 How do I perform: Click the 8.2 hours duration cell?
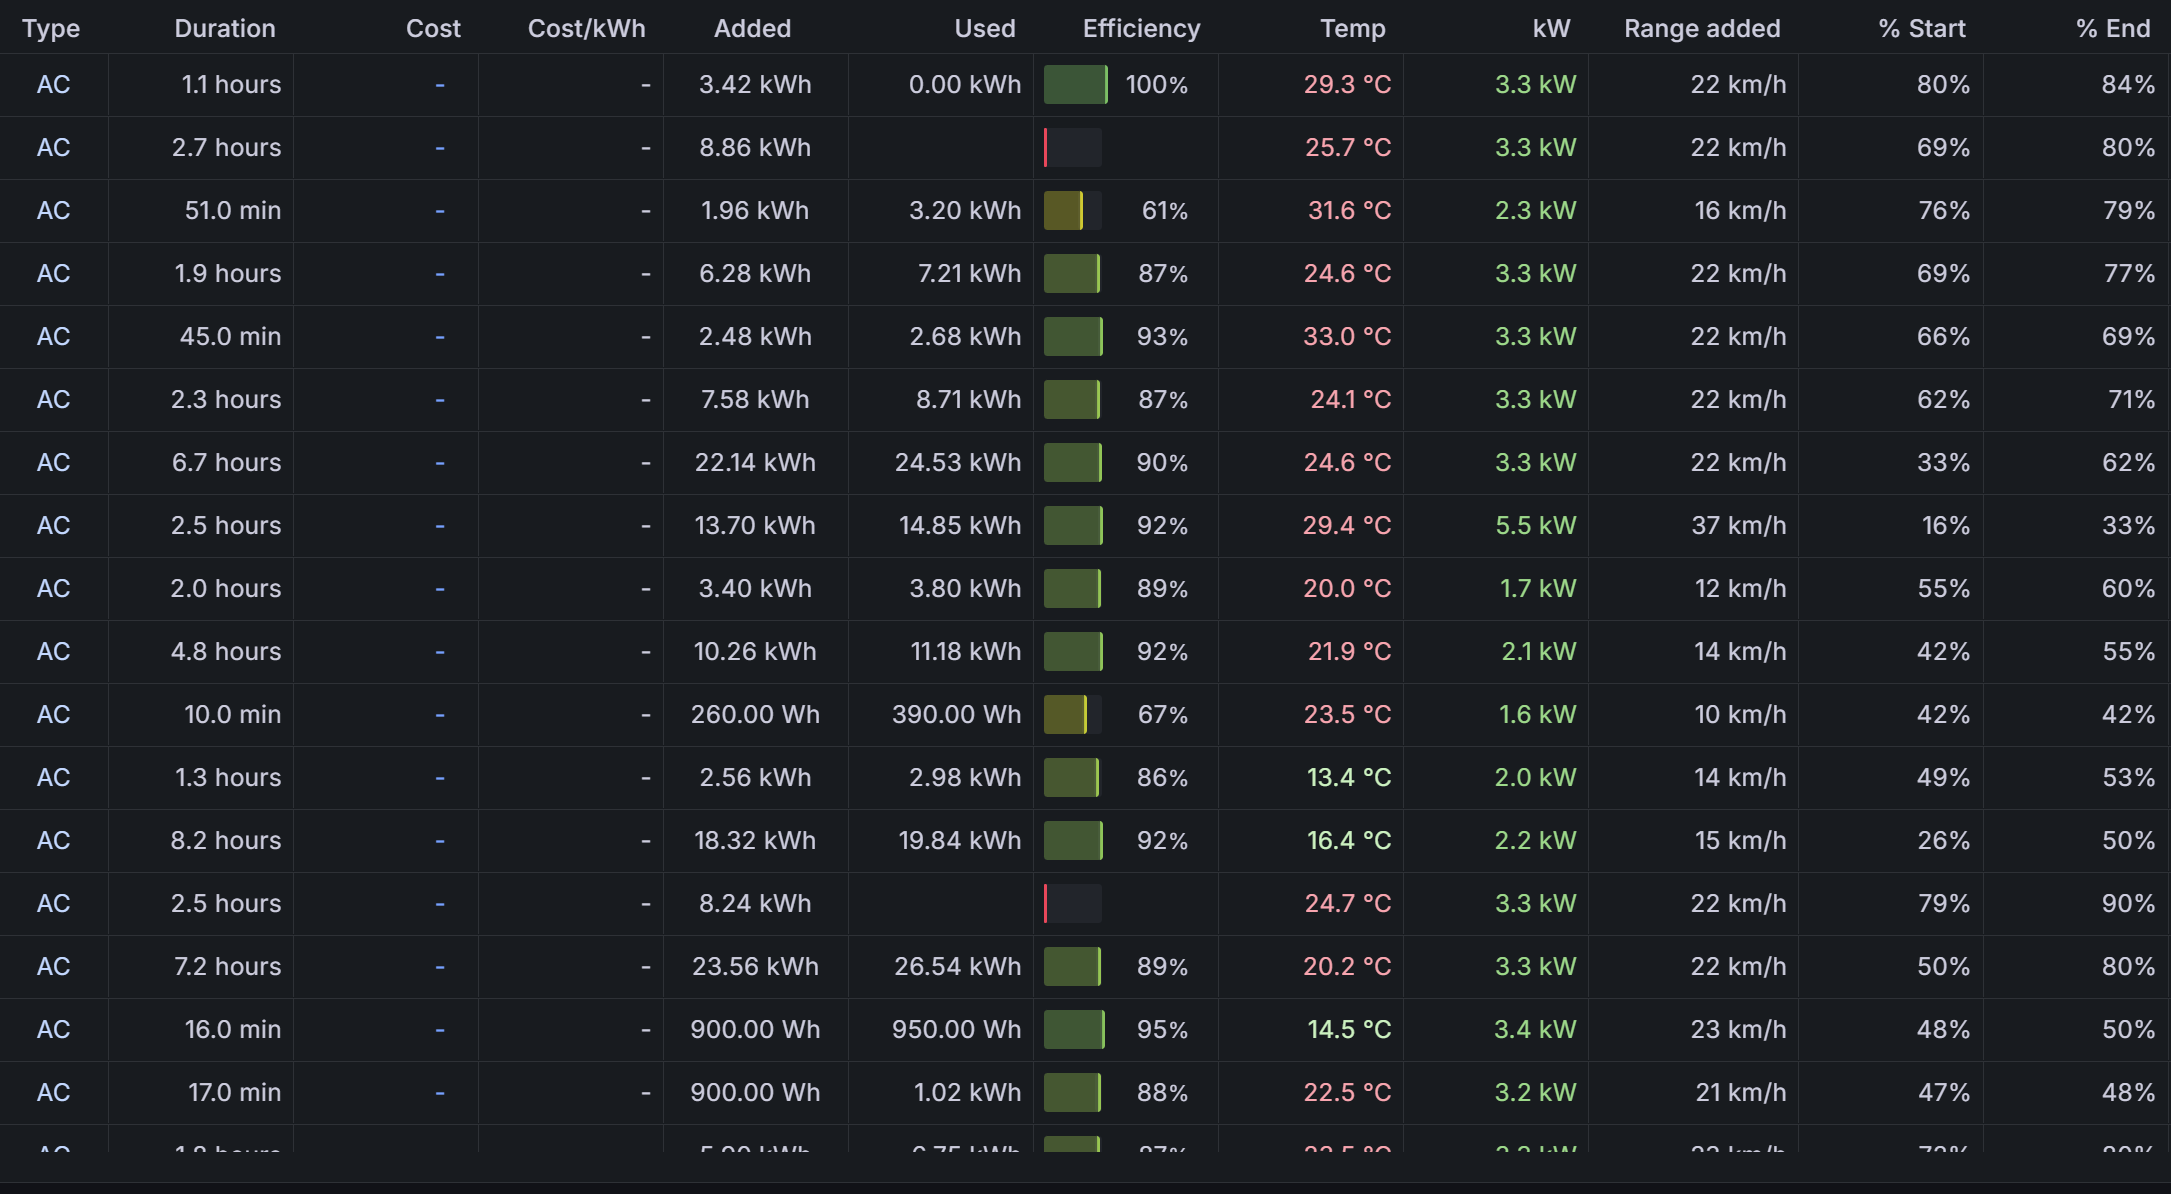click(225, 841)
